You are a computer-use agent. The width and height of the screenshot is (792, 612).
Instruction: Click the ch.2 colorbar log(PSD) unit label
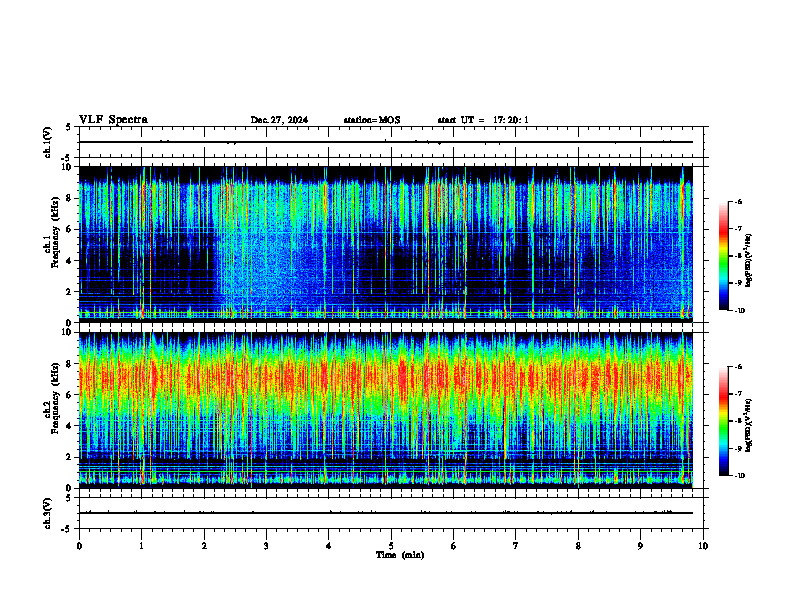click(749, 425)
